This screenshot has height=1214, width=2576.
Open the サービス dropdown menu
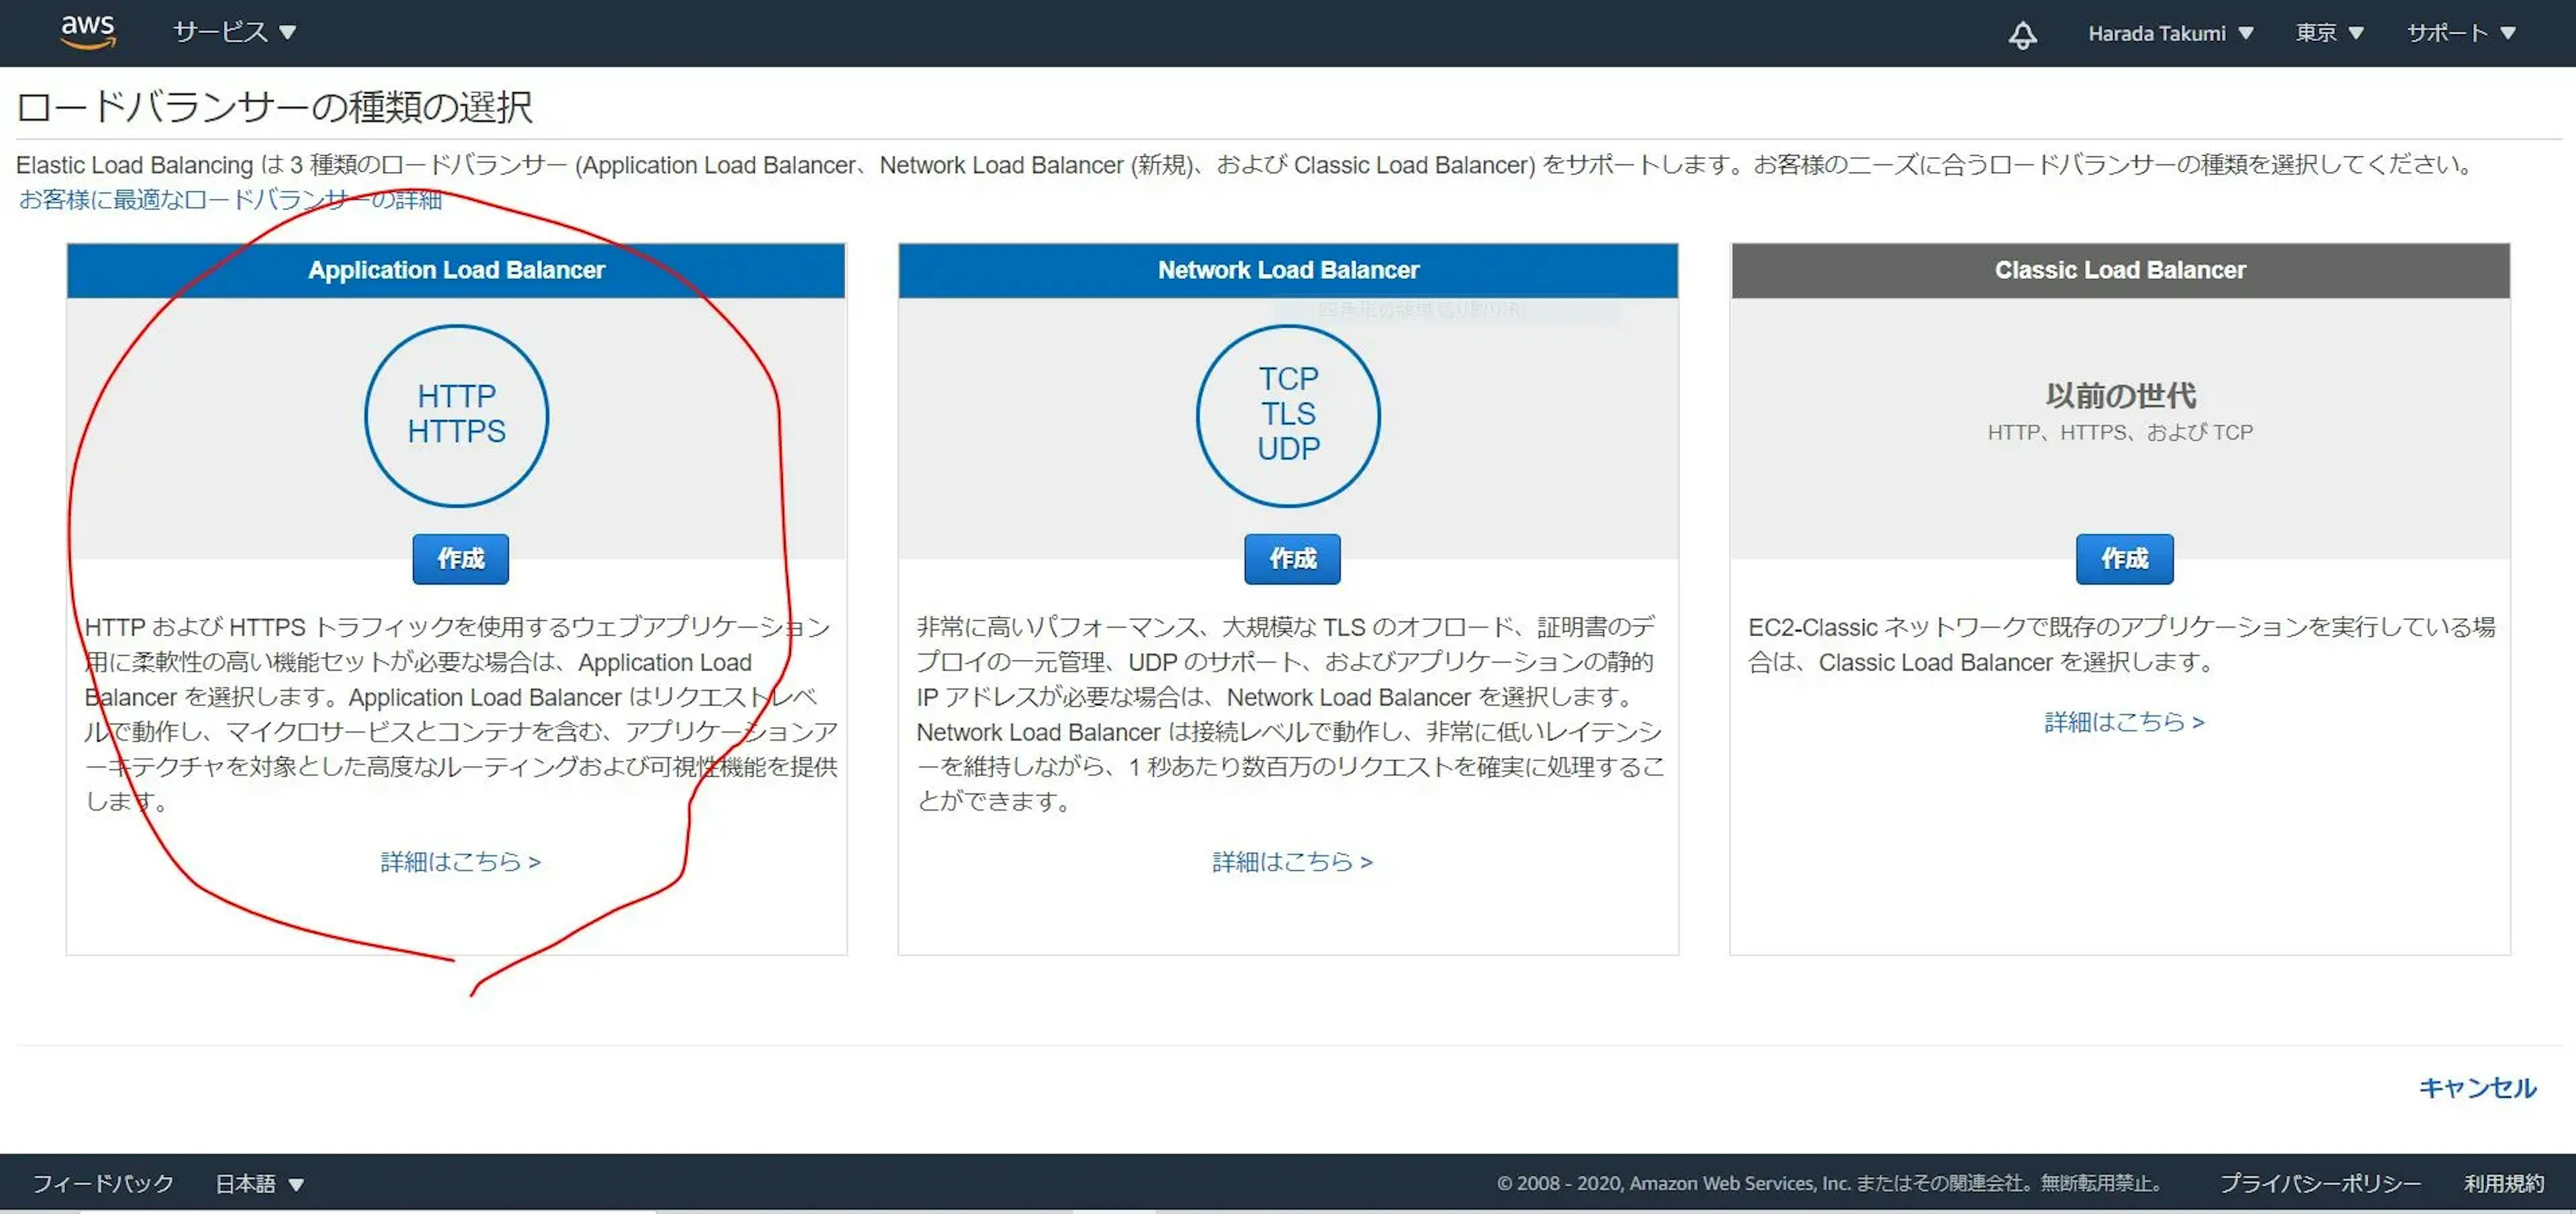(234, 33)
